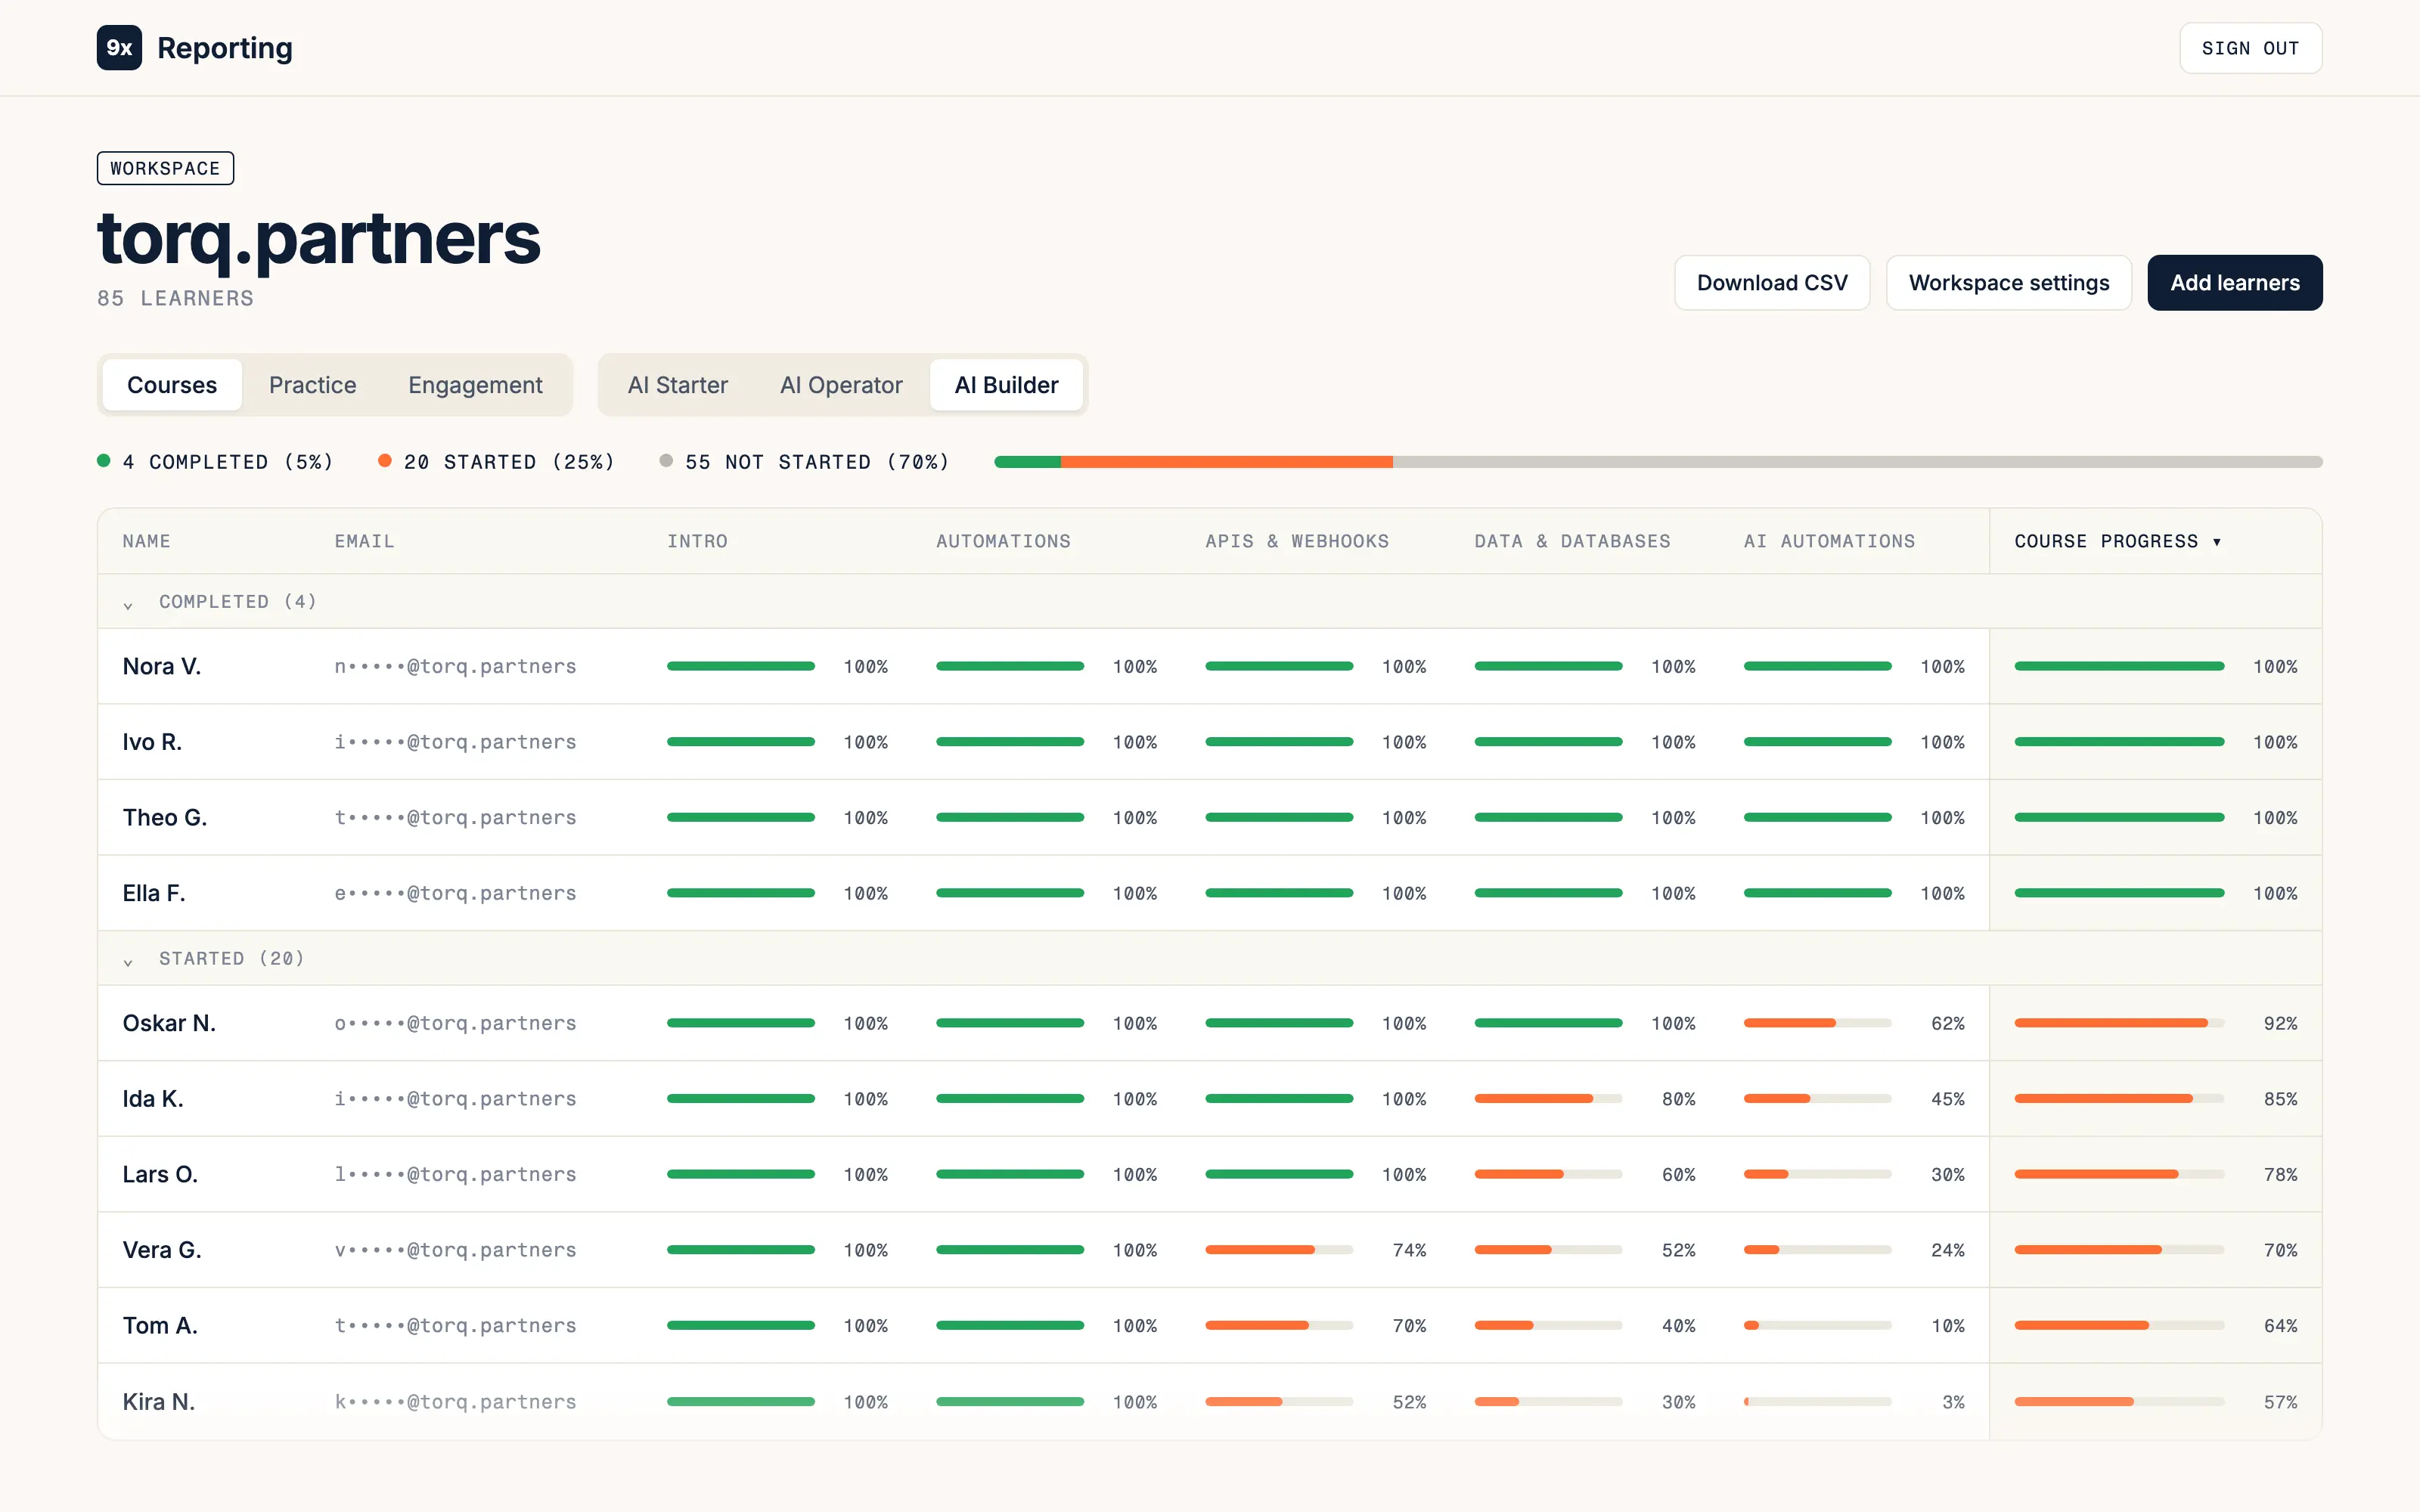Image resolution: width=2420 pixels, height=1512 pixels.
Task: Select learner Vera G.
Action: tap(162, 1250)
